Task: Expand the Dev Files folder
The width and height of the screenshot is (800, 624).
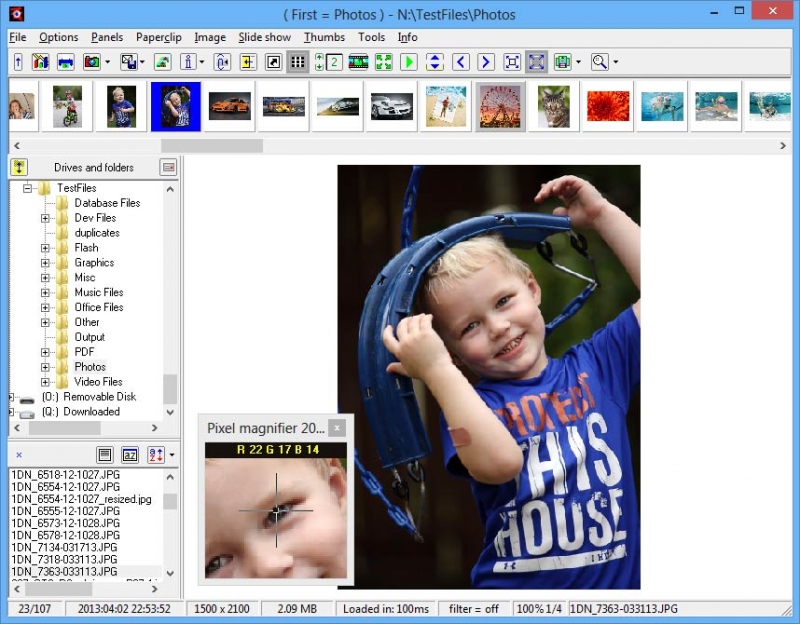Action: pyautogui.click(x=45, y=218)
